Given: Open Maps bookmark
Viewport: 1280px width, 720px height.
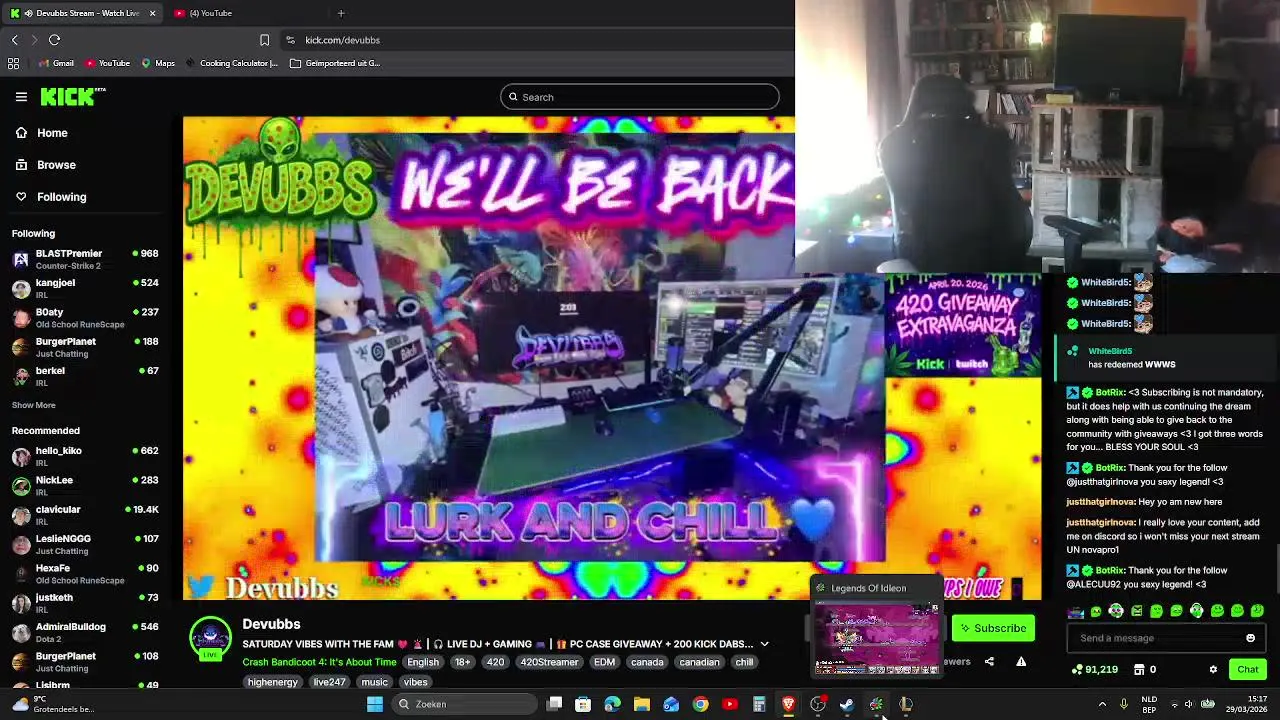Looking at the screenshot, I should (x=158, y=63).
